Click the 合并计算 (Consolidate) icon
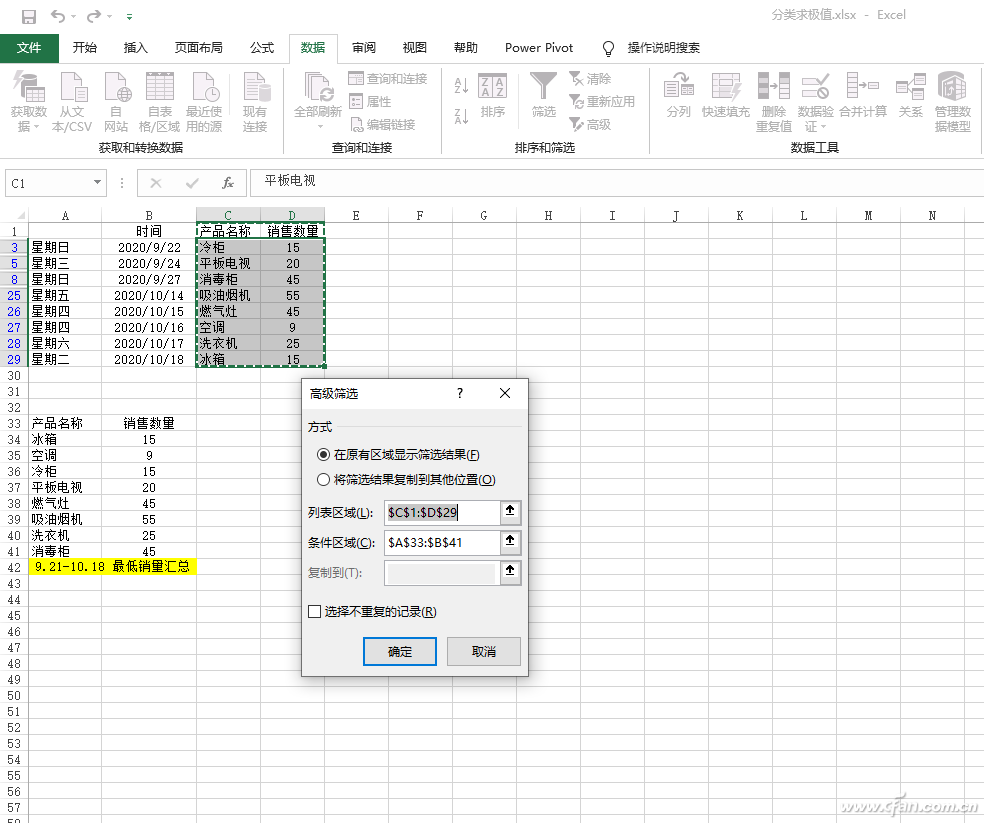The height and width of the screenshot is (823, 984). coord(864,91)
